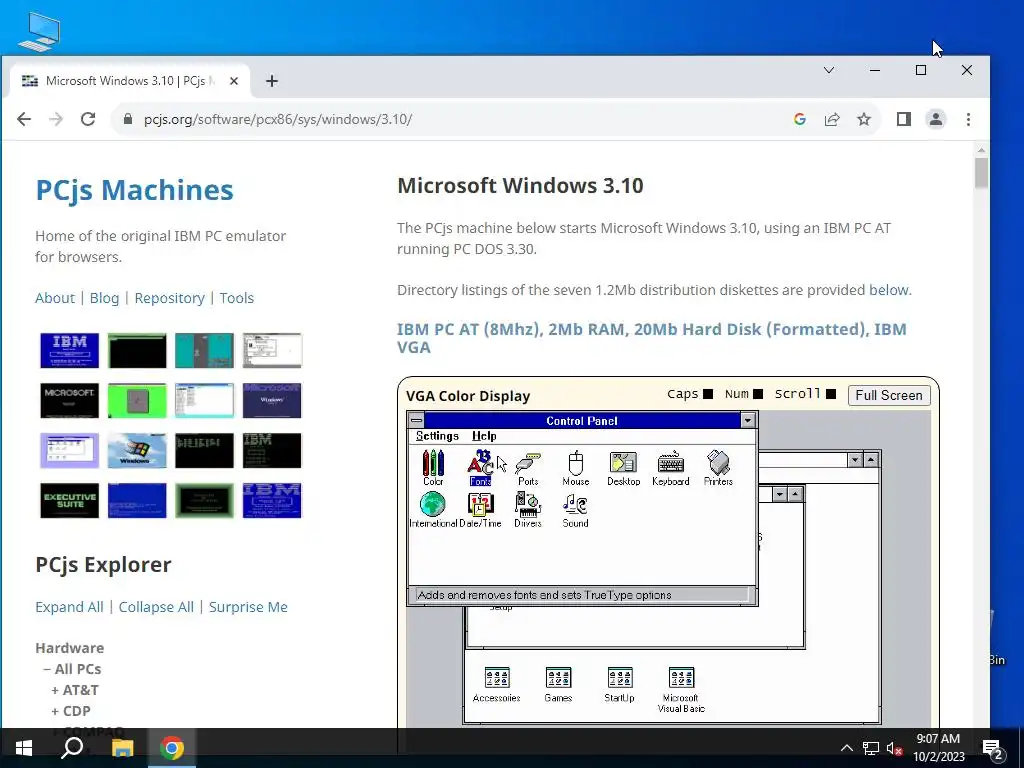Open the Keyboard settings icon

coord(671,468)
